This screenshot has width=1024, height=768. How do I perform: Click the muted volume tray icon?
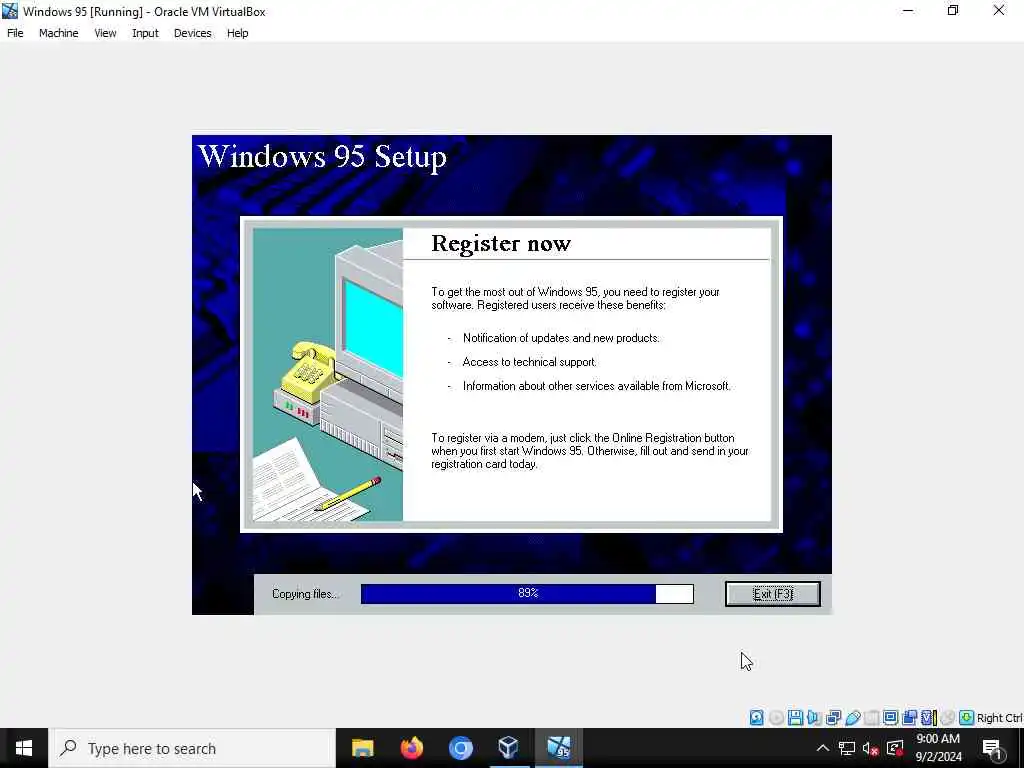point(870,748)
